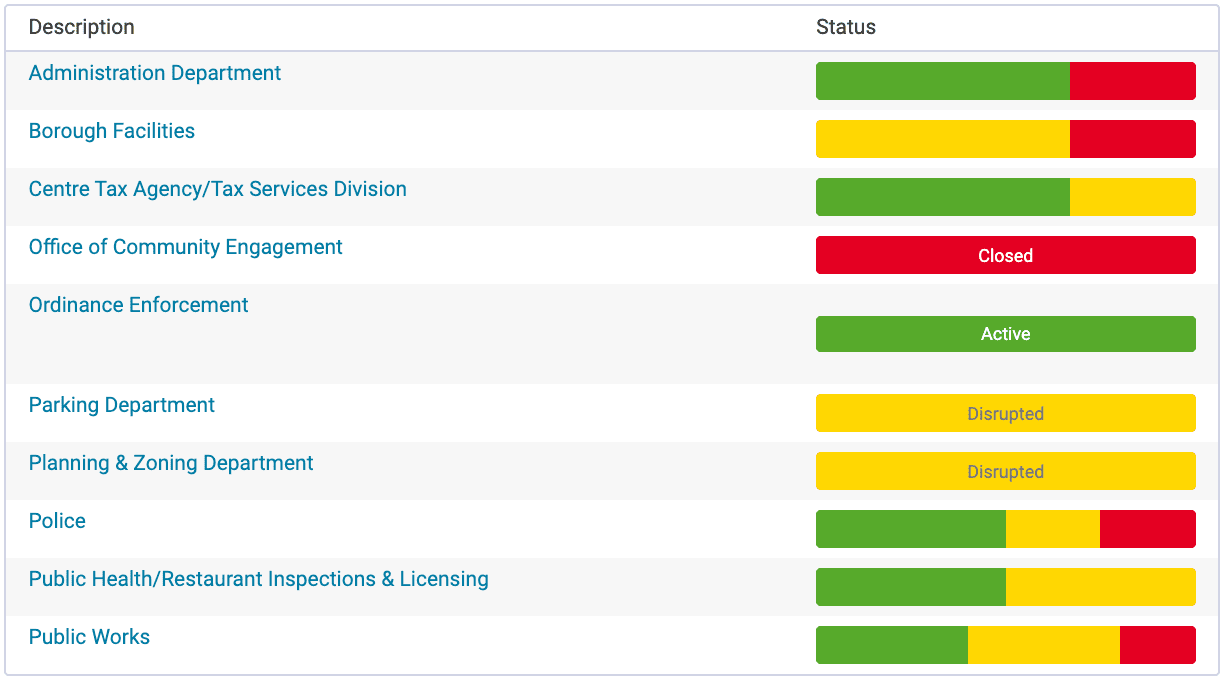Image resolution: width=1224 pixels, height=682 pixels.
Task: Click the green Active status bar
Action: point(1006,334)
